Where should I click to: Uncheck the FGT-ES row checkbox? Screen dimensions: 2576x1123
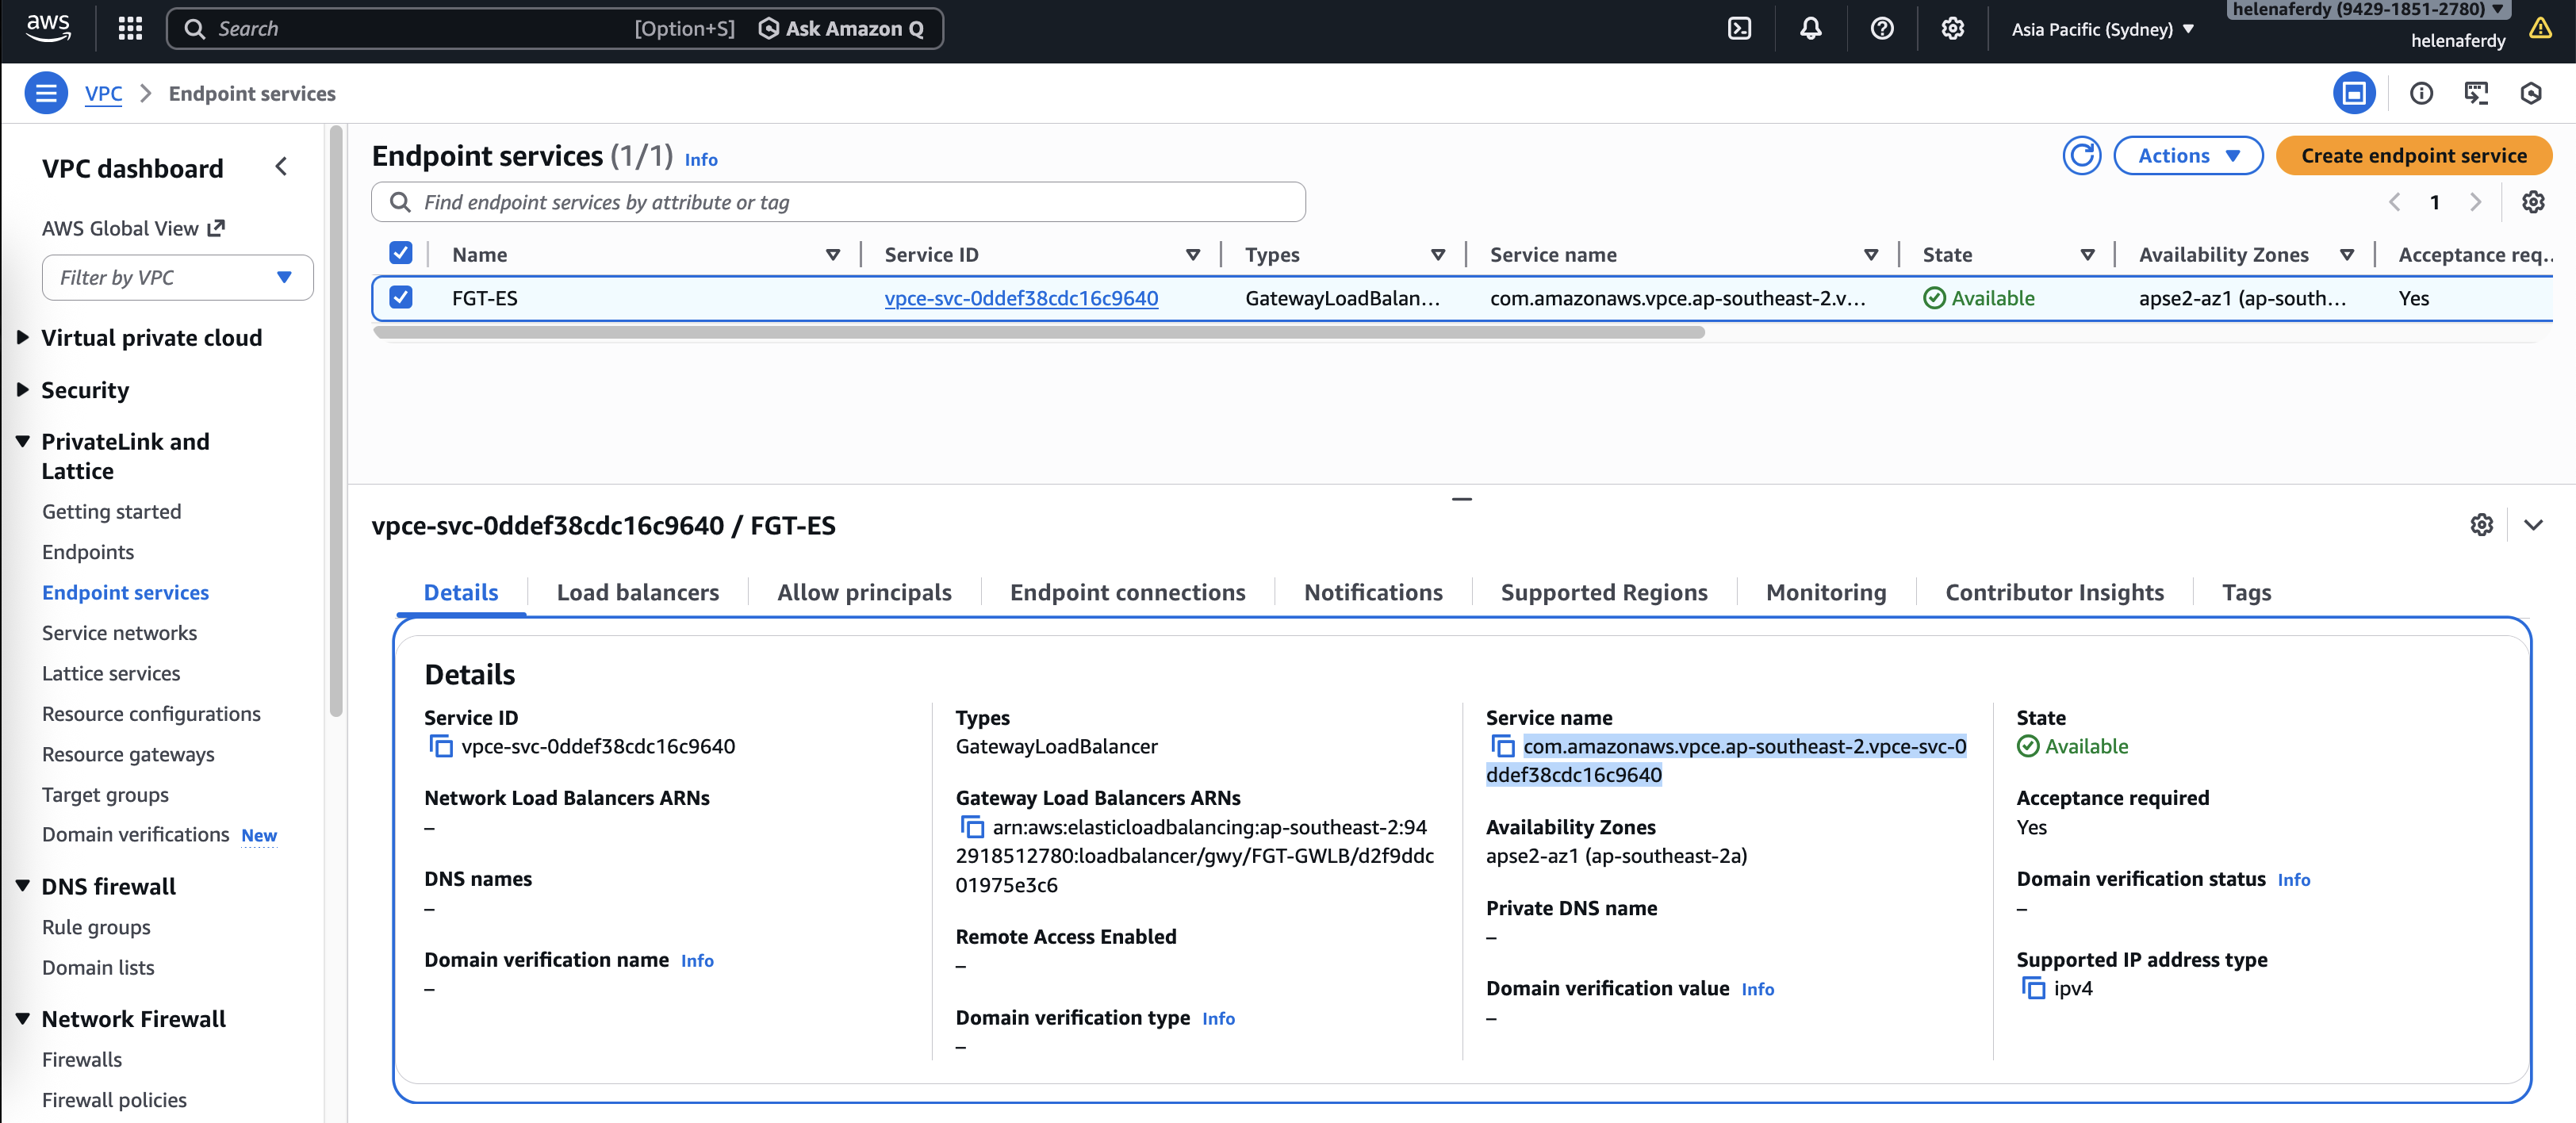point(401,298)
